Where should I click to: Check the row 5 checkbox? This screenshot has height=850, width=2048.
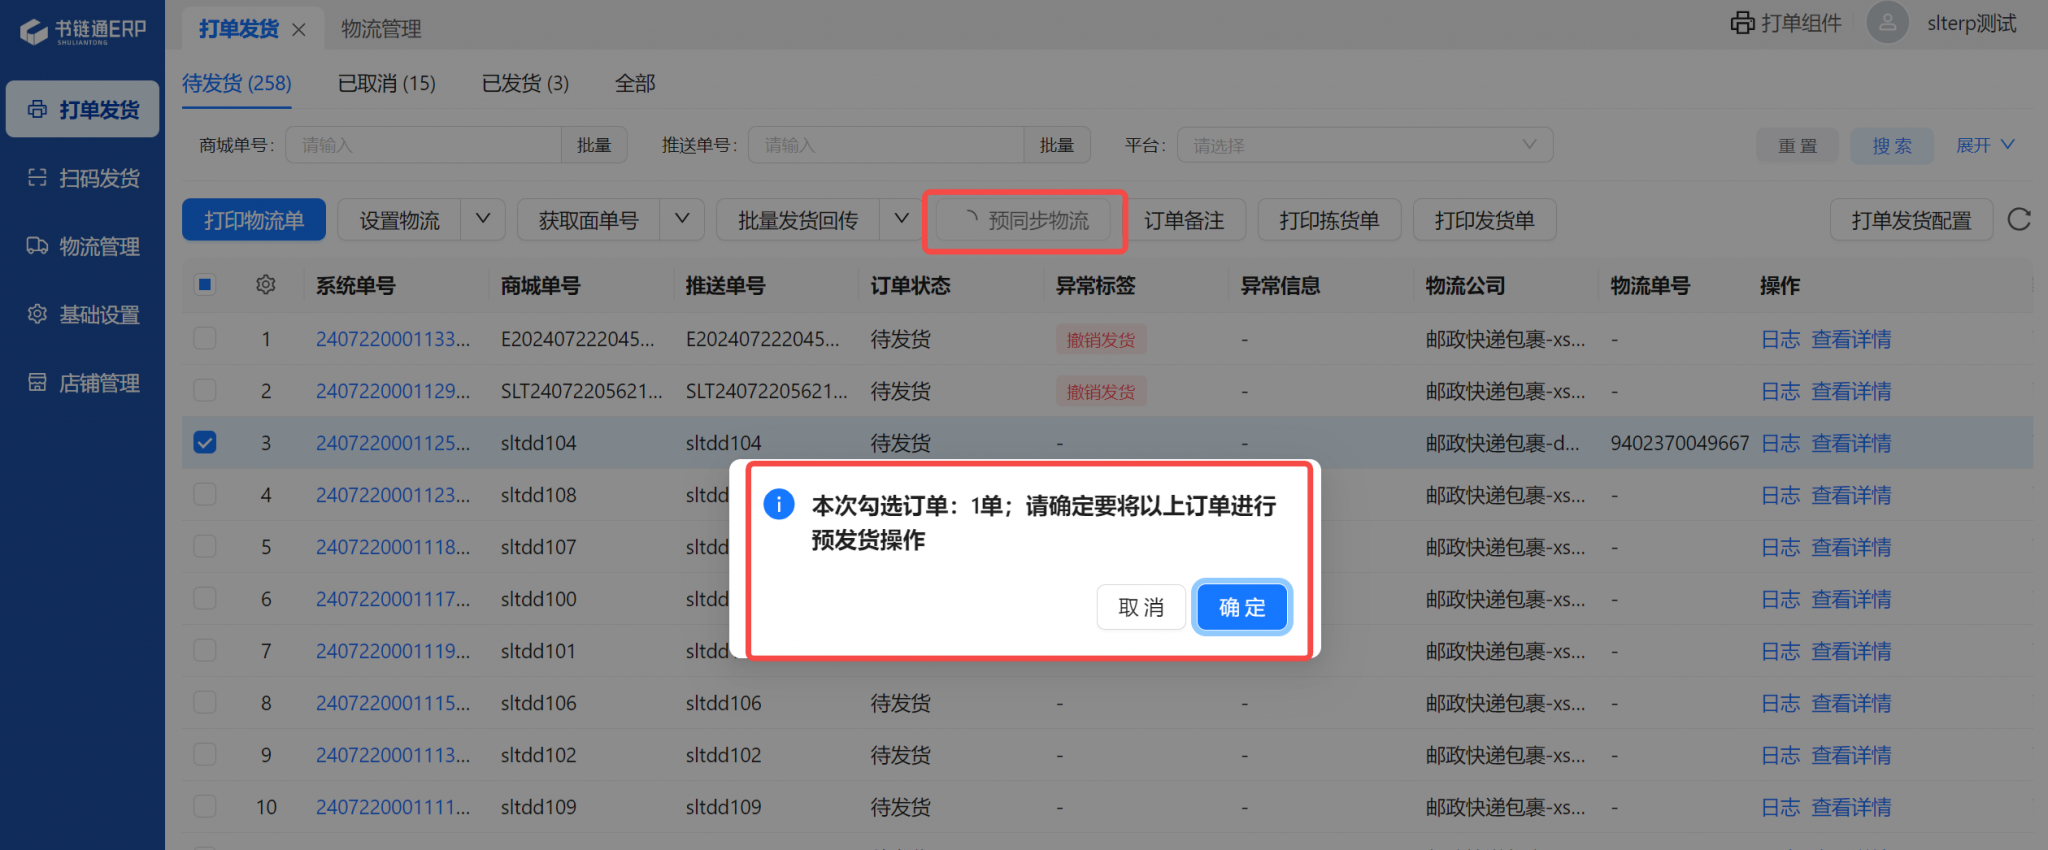[x=205, y=546]
